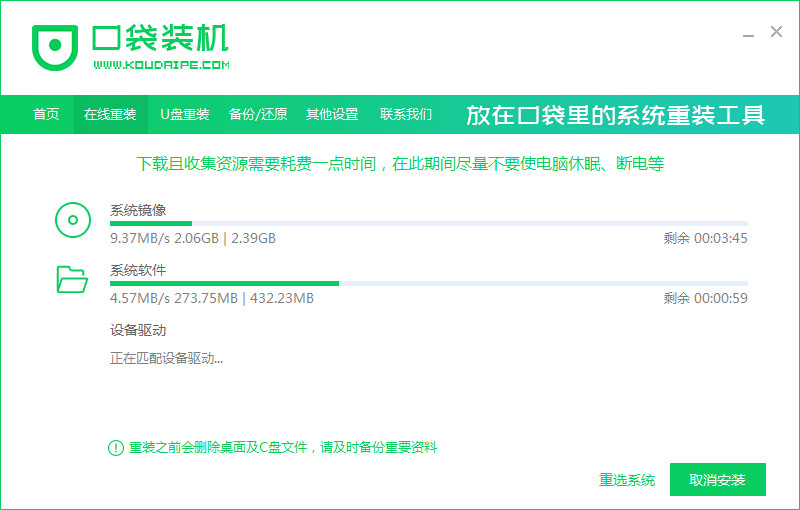The width and height of the screenshot is (800, 510).
Task: Click the 系统软件 download progress bar
Action: 428,283
